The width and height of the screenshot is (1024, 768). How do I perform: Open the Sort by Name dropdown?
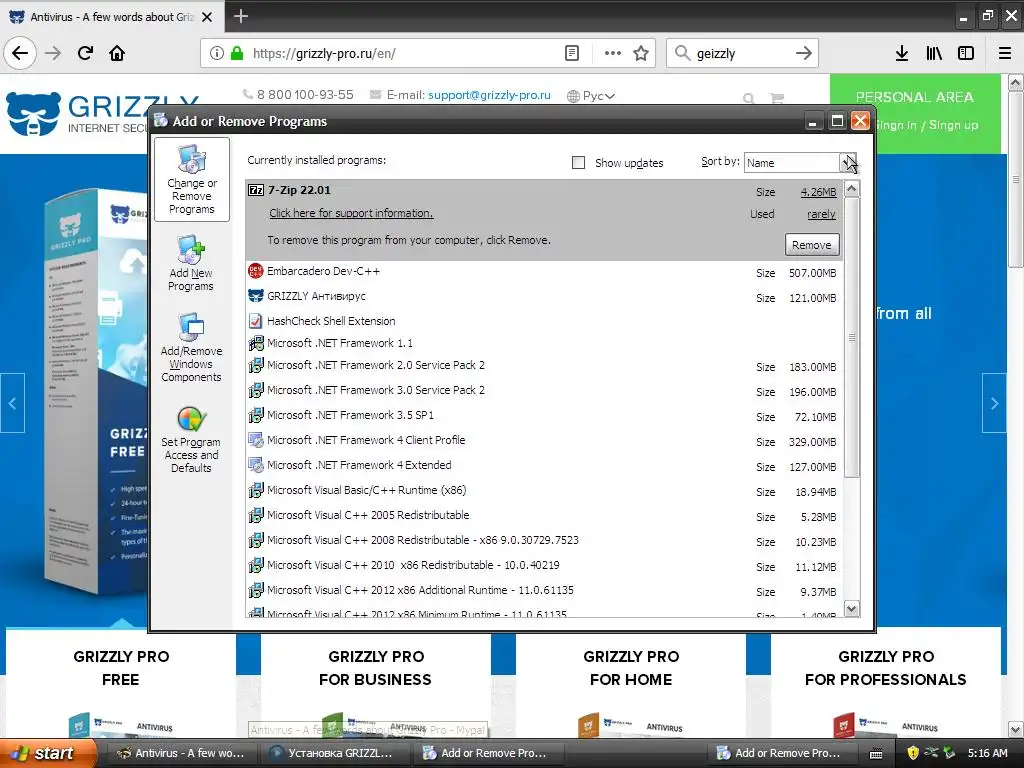801,163
